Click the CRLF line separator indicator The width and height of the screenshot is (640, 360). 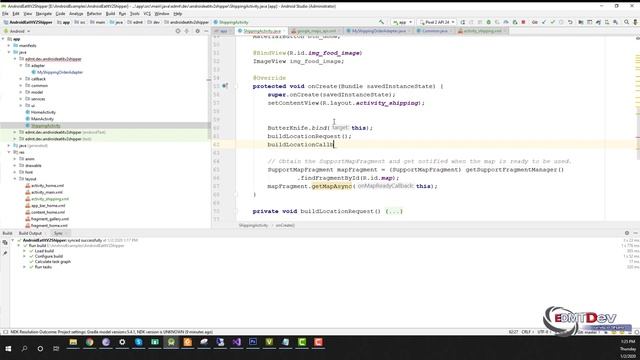click(527, 332)
